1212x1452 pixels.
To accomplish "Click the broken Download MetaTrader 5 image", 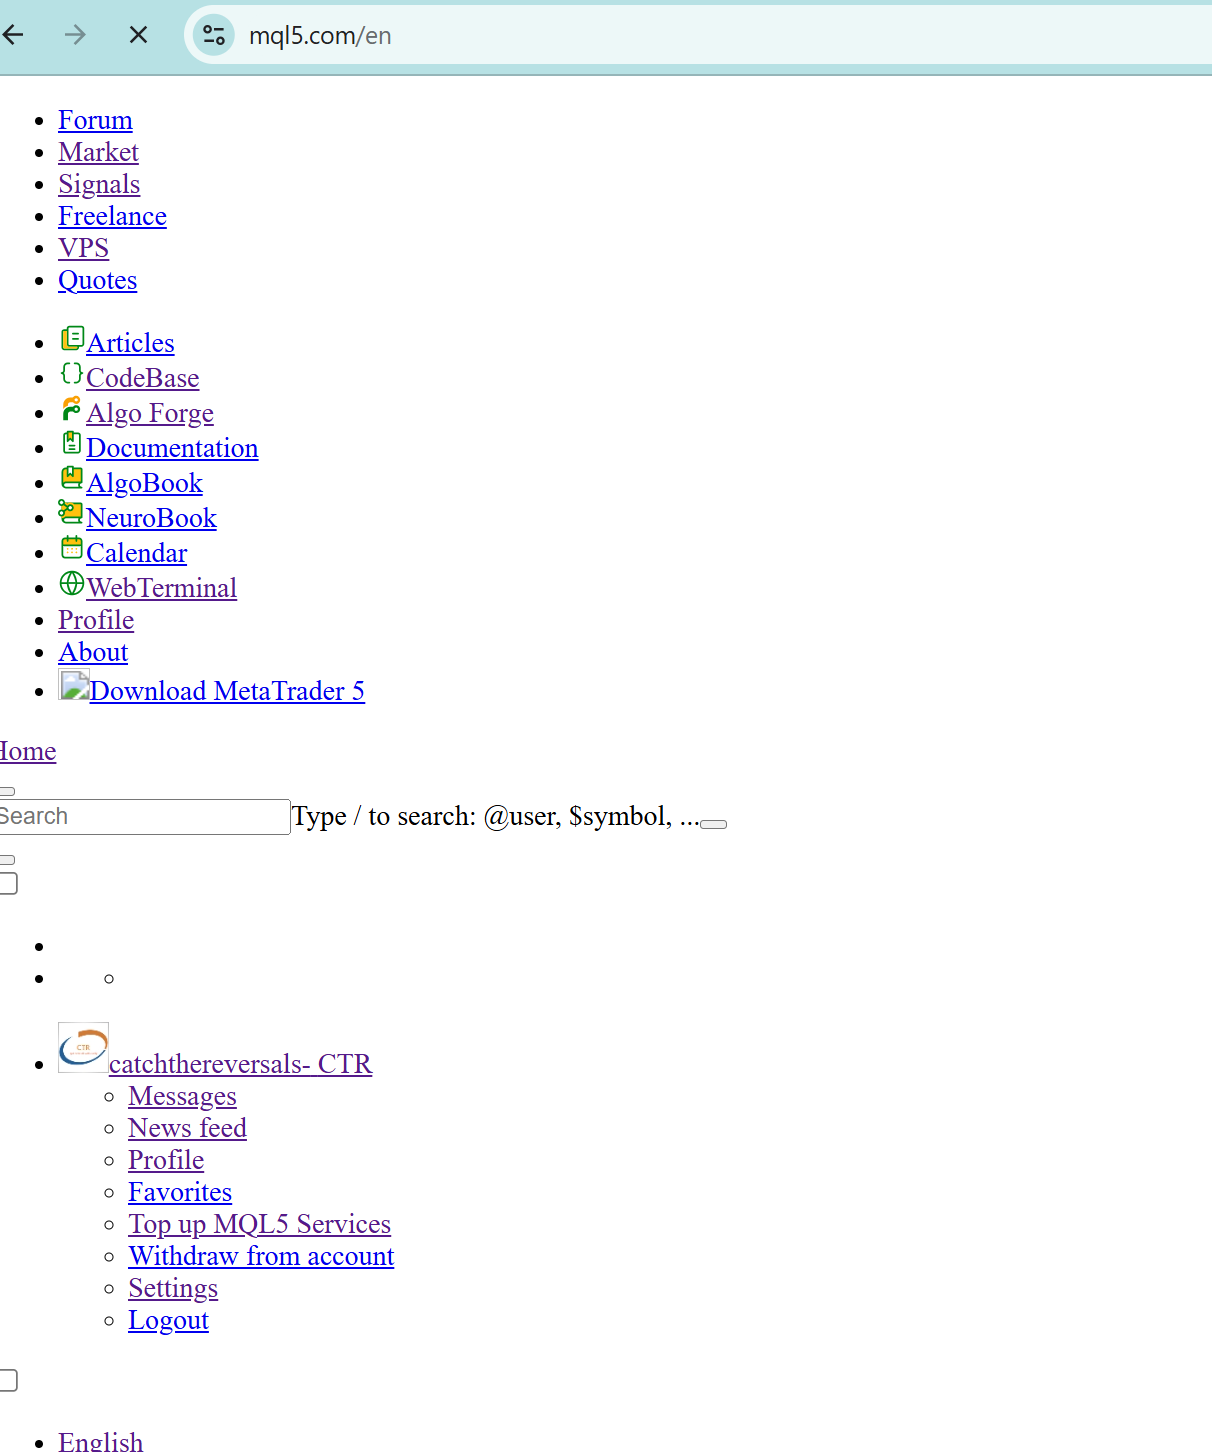I will coord(74,685).
